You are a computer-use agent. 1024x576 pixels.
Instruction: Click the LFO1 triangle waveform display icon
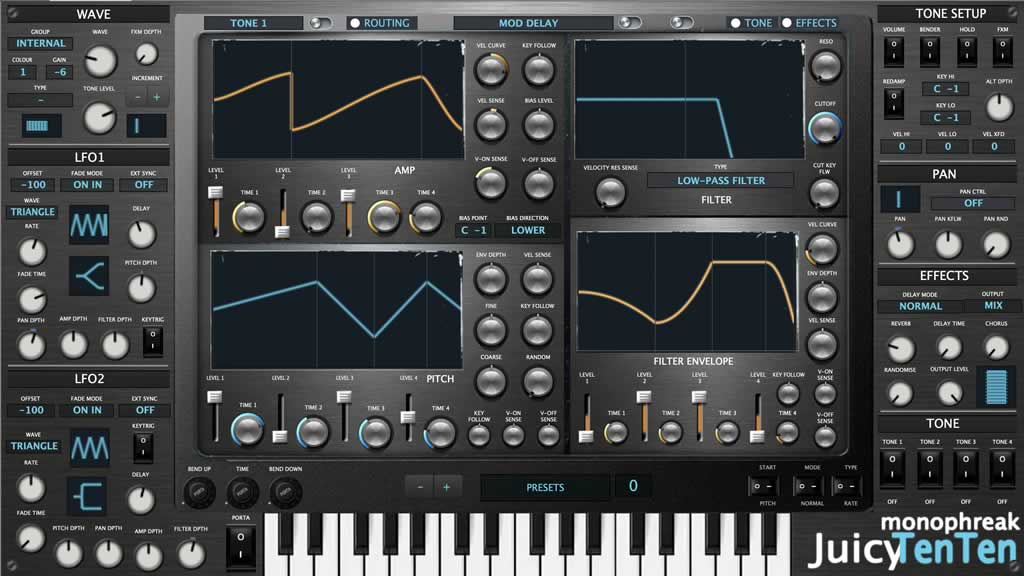click(88, 224)
